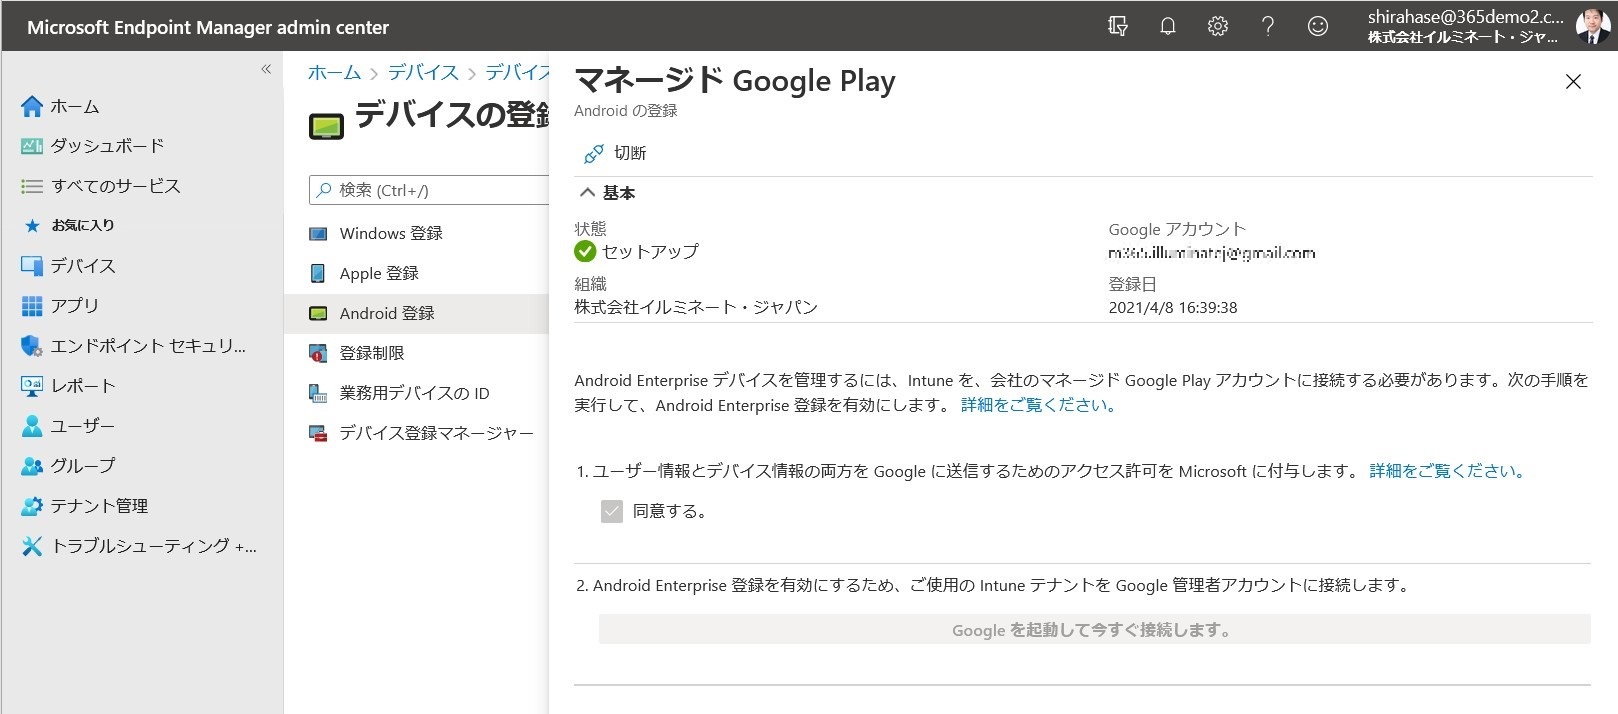Toggle the 同意する checkbox
This screenshot has width=1618, height=714.
pyautogui.click(x=612, y=511)
